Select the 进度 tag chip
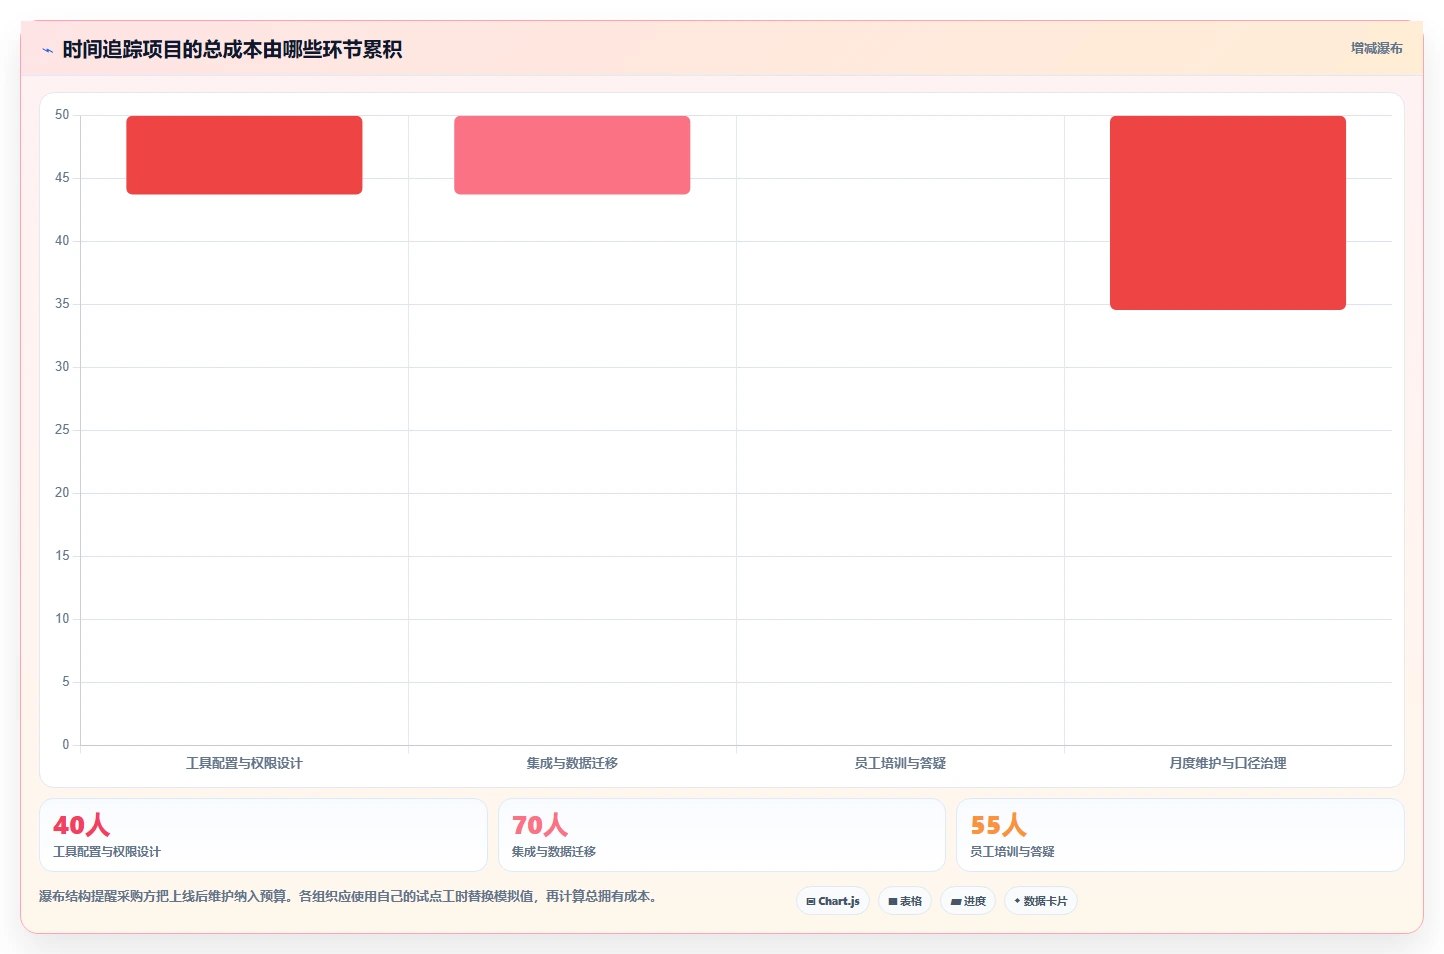The height and width of the screenshot is (954, 1444). click(x=968, y=901)
